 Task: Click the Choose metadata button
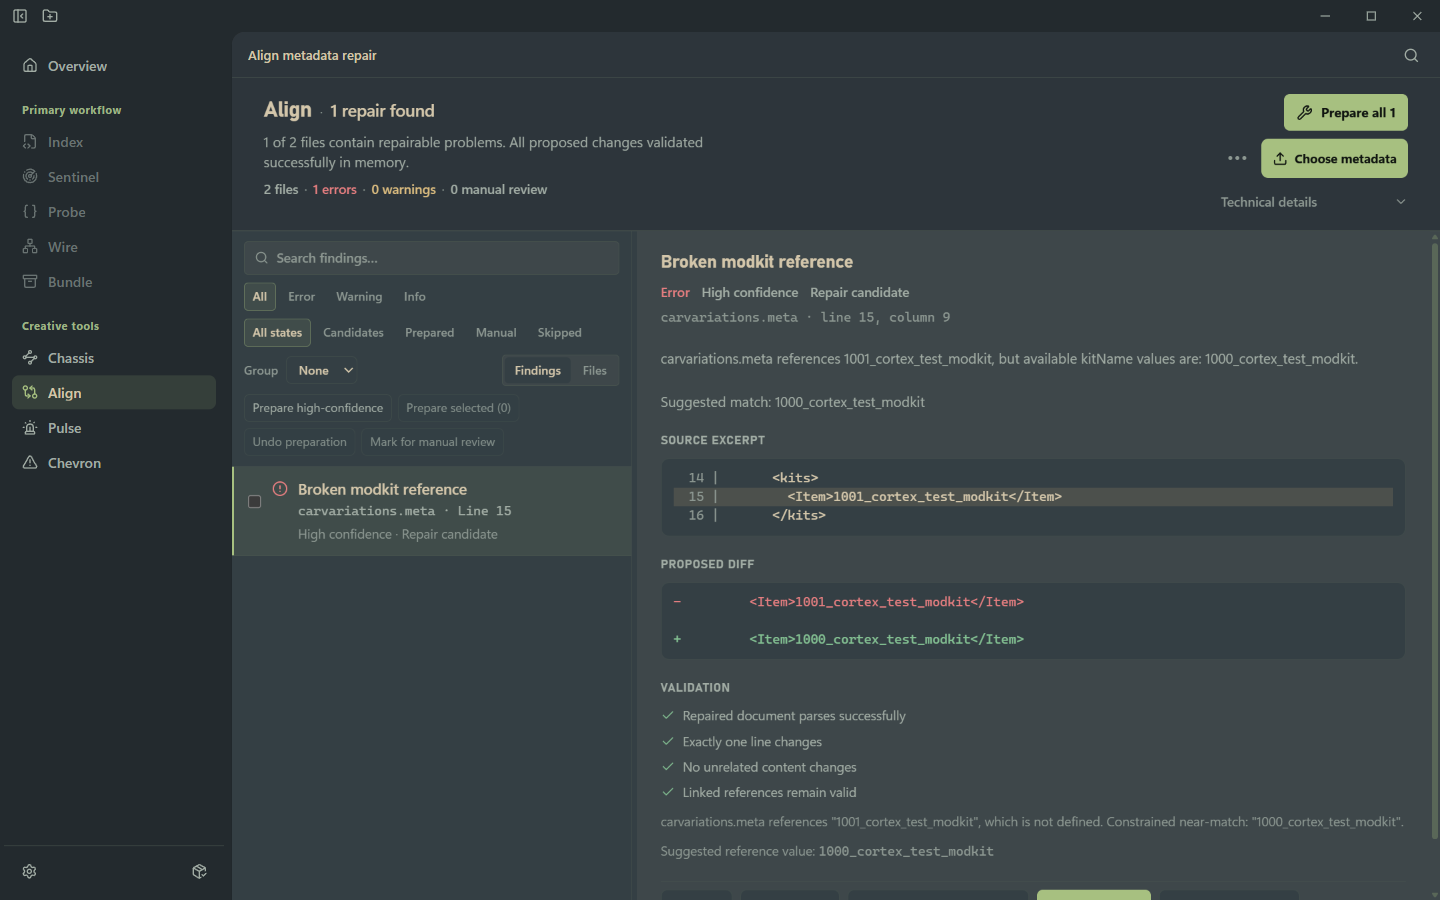[1334, 159]
